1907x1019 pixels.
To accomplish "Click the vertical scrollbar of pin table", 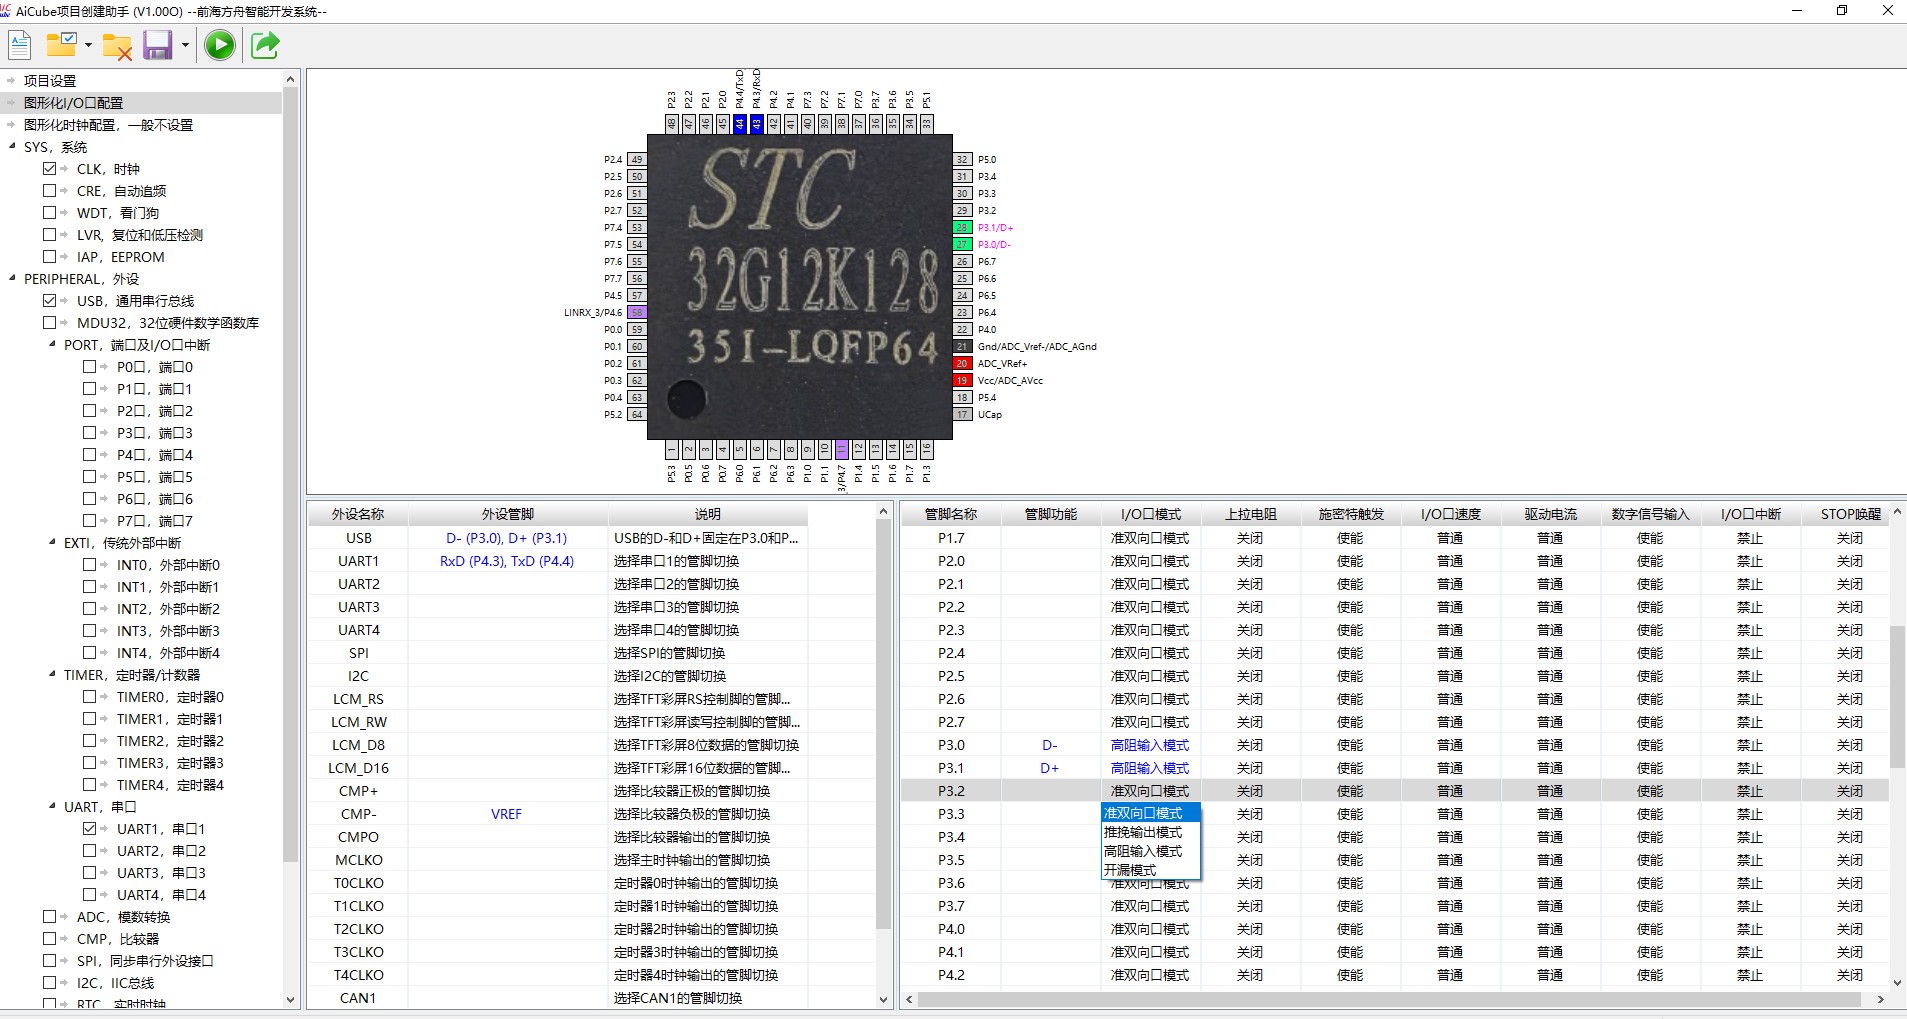I will point(1897,697).
